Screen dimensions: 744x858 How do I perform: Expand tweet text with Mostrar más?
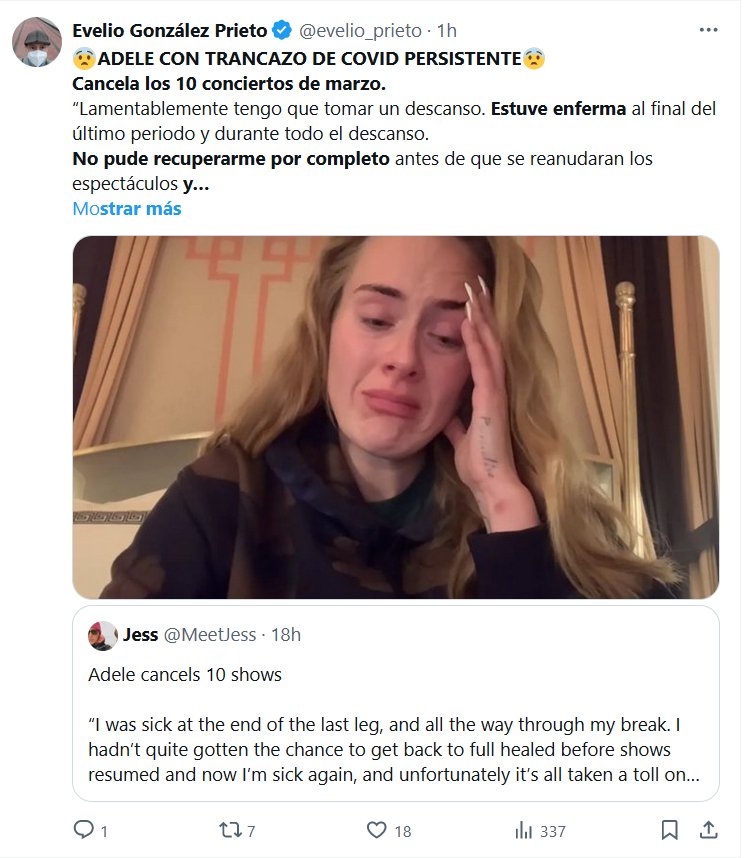click(127, 209)
